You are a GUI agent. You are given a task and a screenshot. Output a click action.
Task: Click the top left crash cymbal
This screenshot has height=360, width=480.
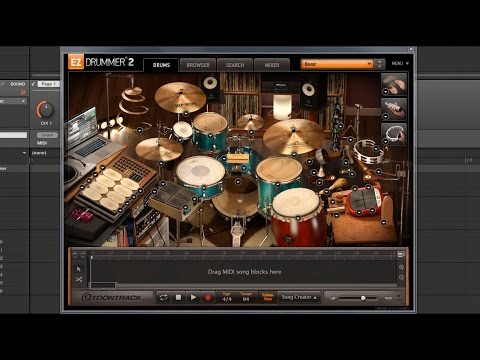pos(180,97)
